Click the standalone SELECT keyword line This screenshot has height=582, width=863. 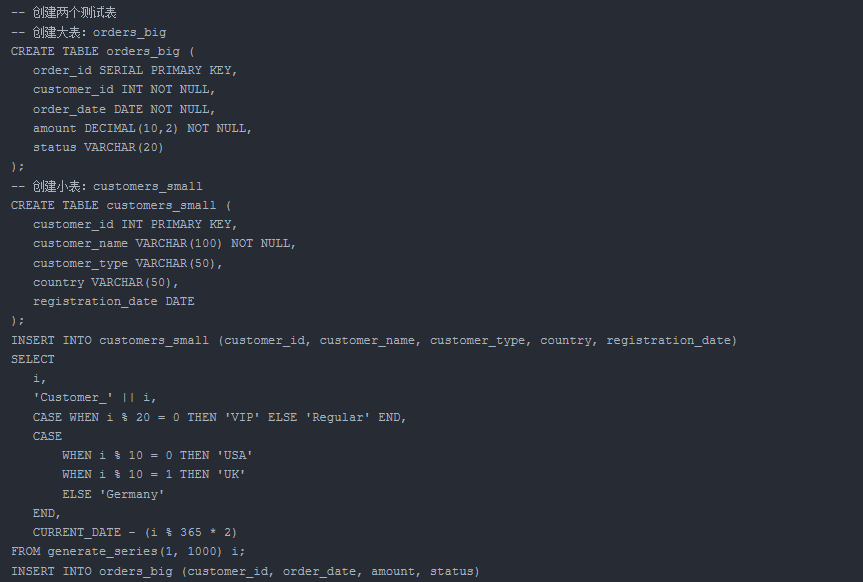point(33,359)
